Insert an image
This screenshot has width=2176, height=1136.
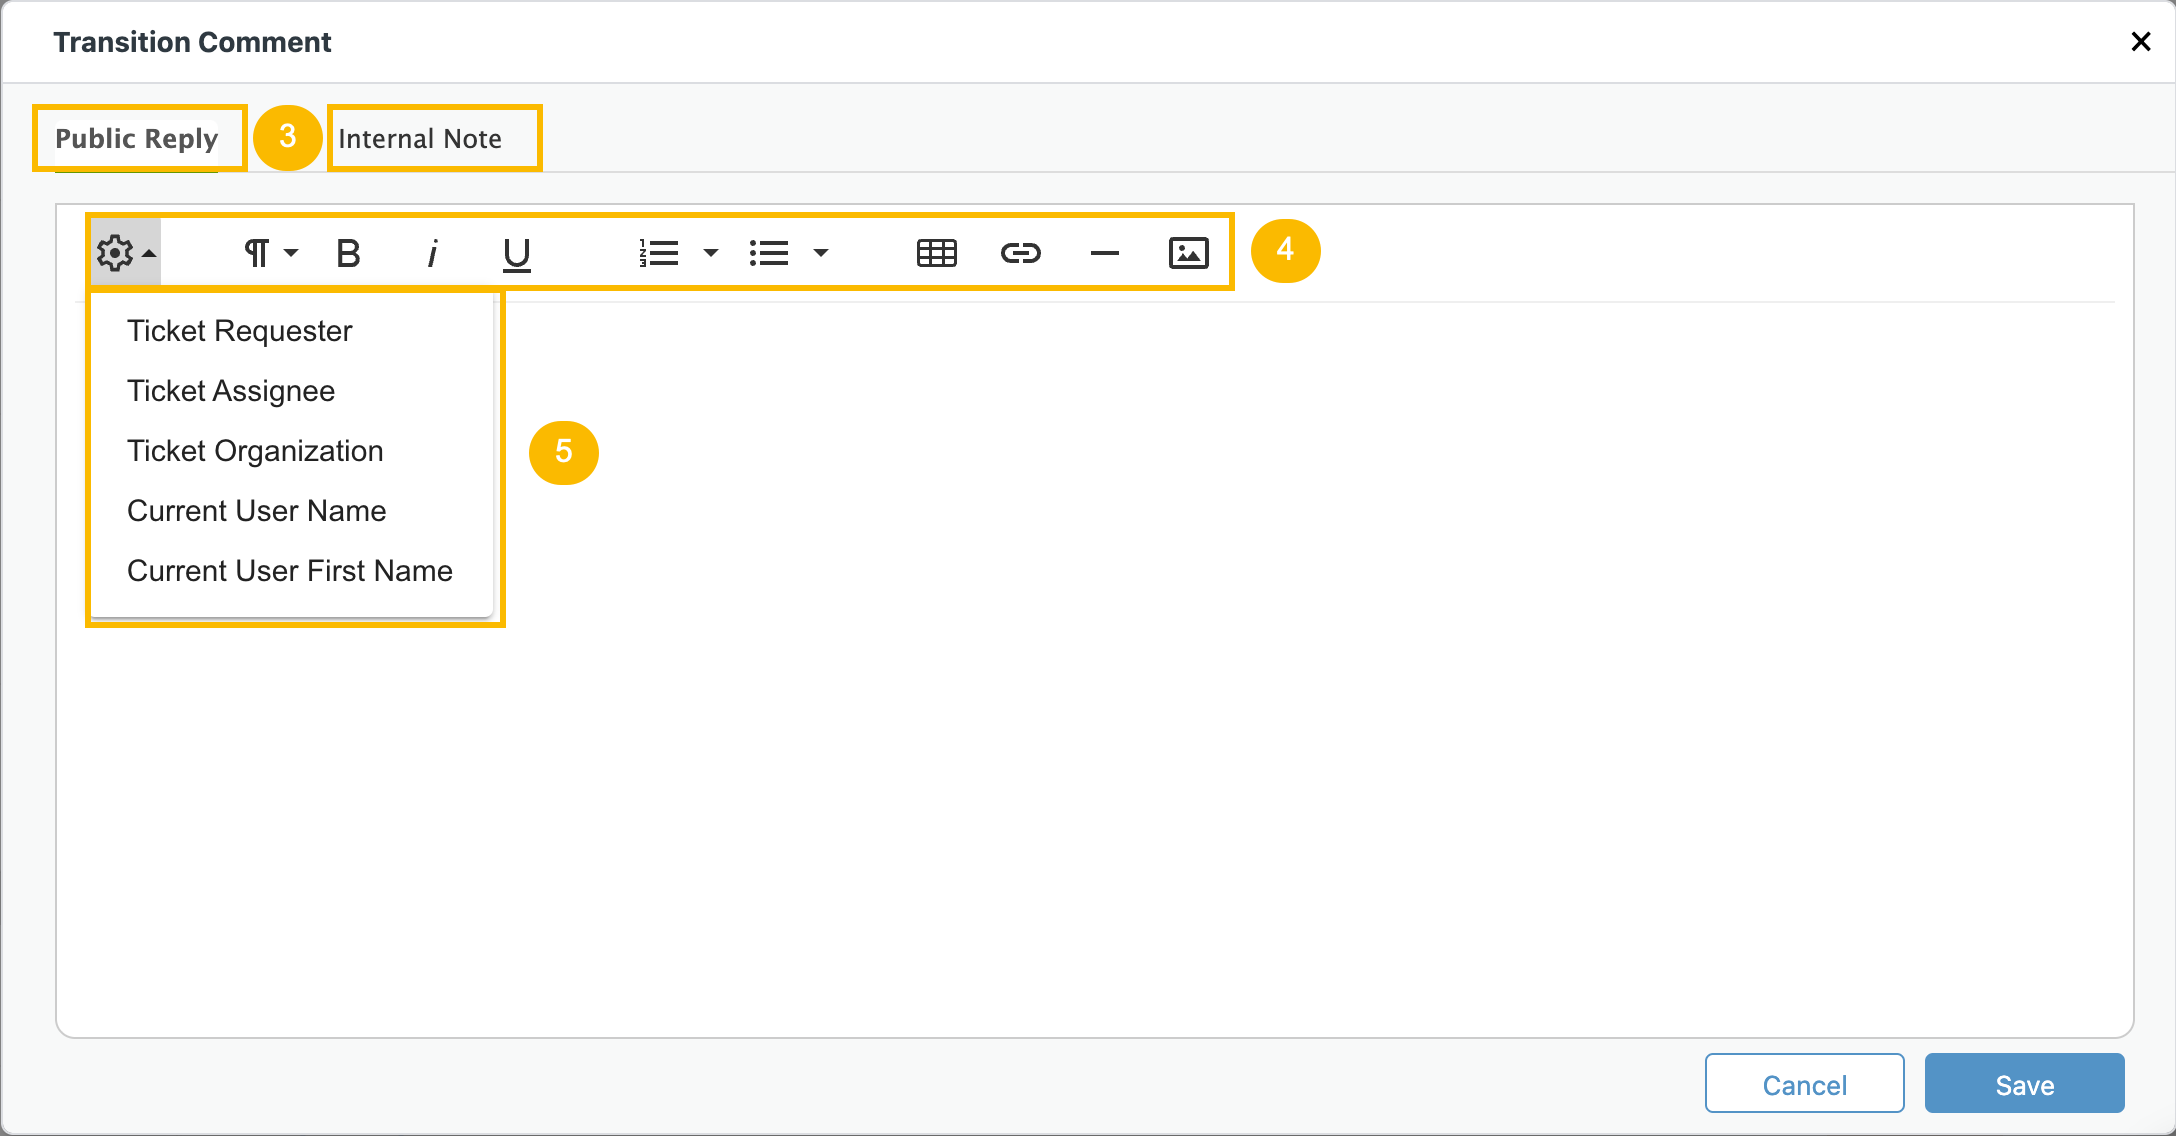point(1189,253)
